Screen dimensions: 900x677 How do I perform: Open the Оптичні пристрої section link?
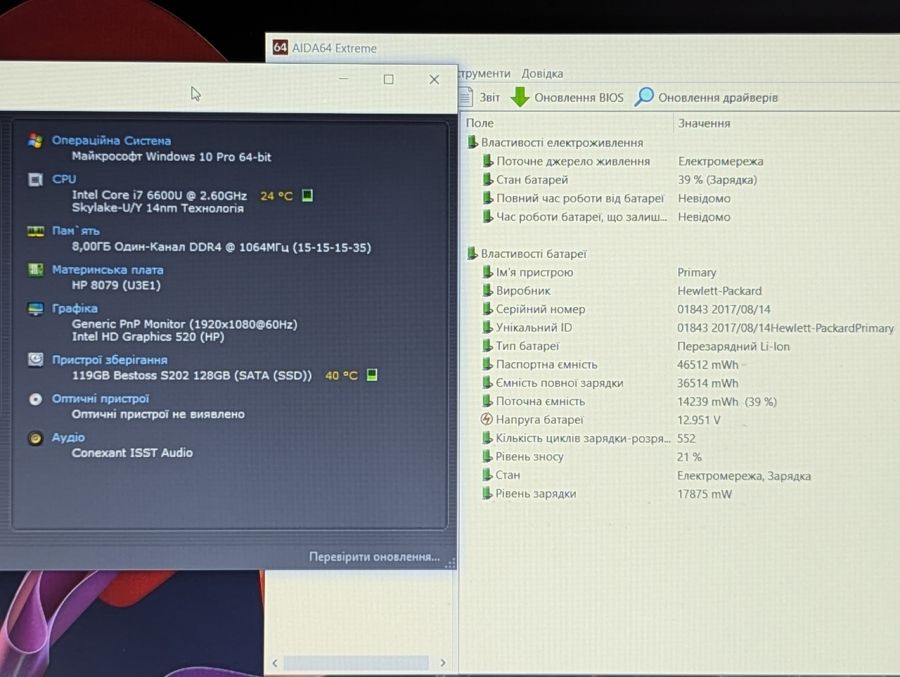tap(100, 398)
